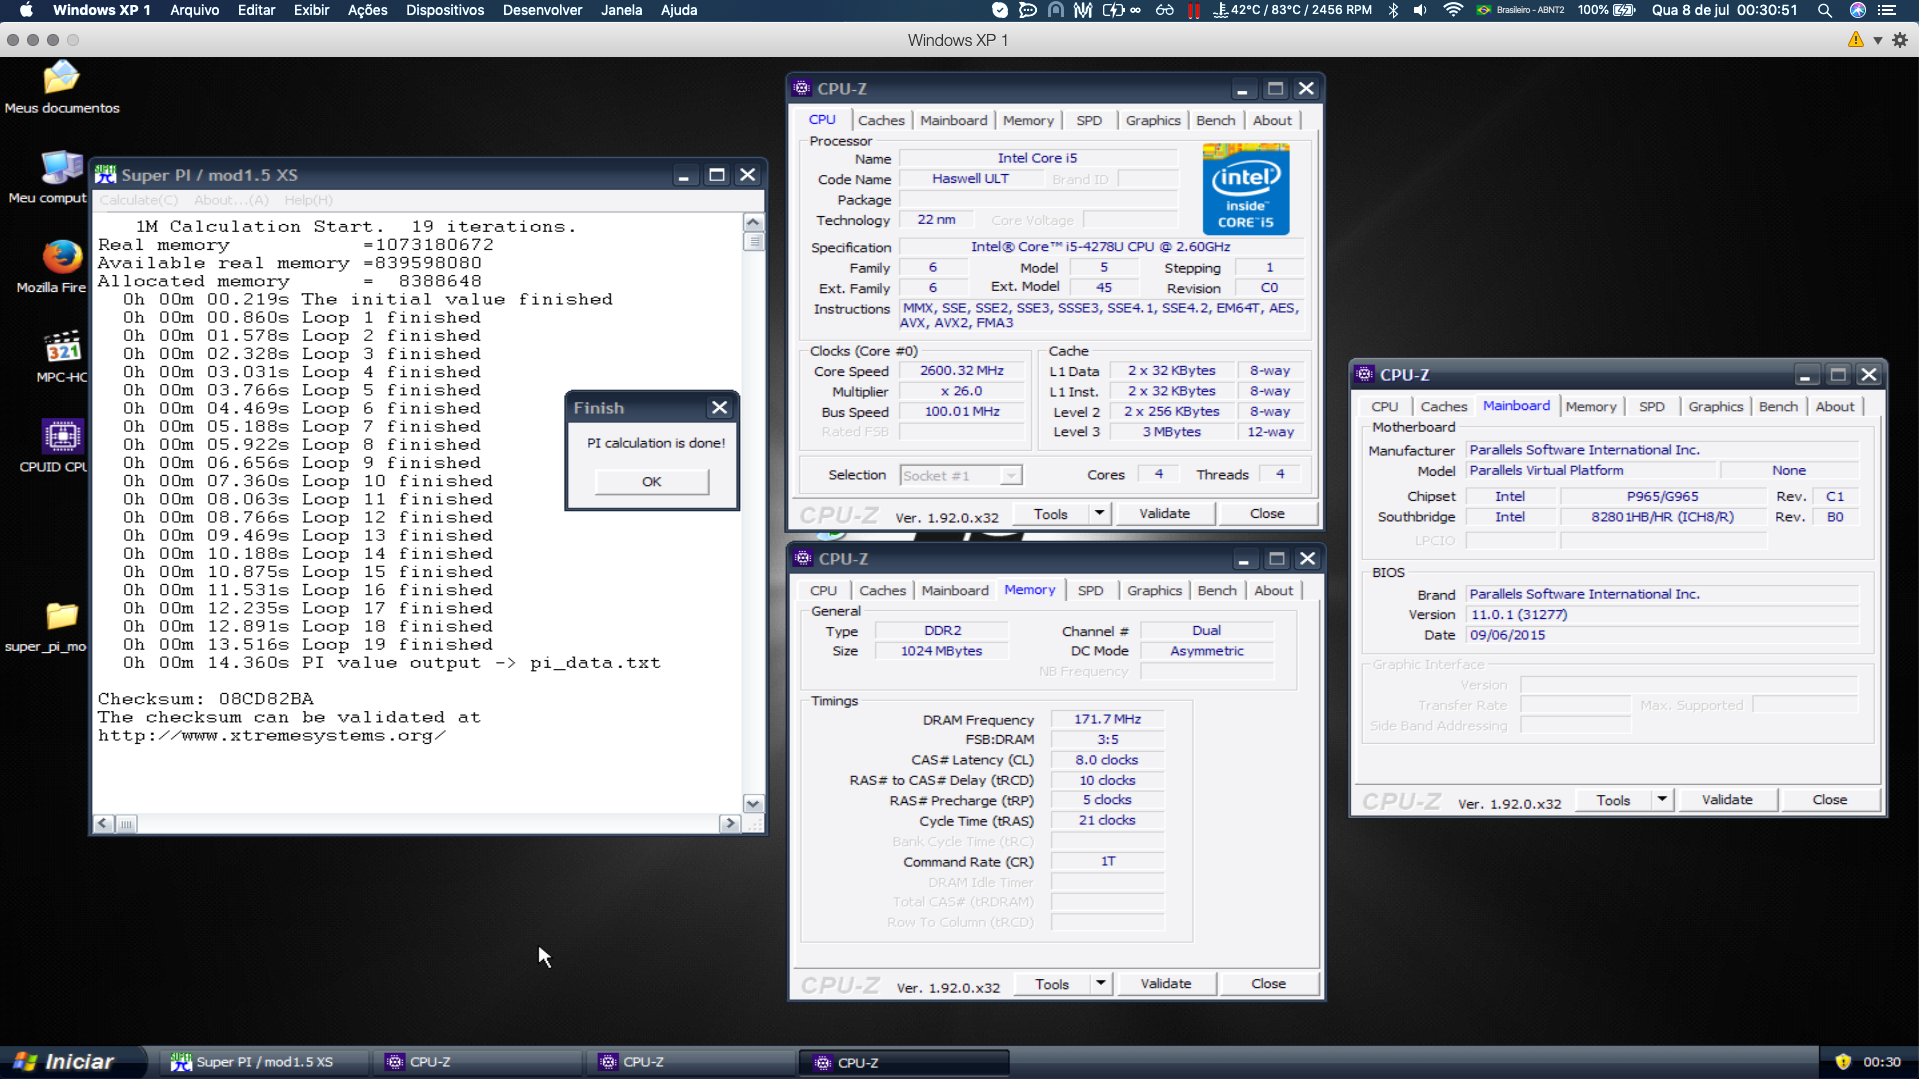Image resolution: width=1919 pixels, height=1079 pixels.
Task: Open Graphics tab in Memory CPU-Z window
Action: [x=1154, y=590]
